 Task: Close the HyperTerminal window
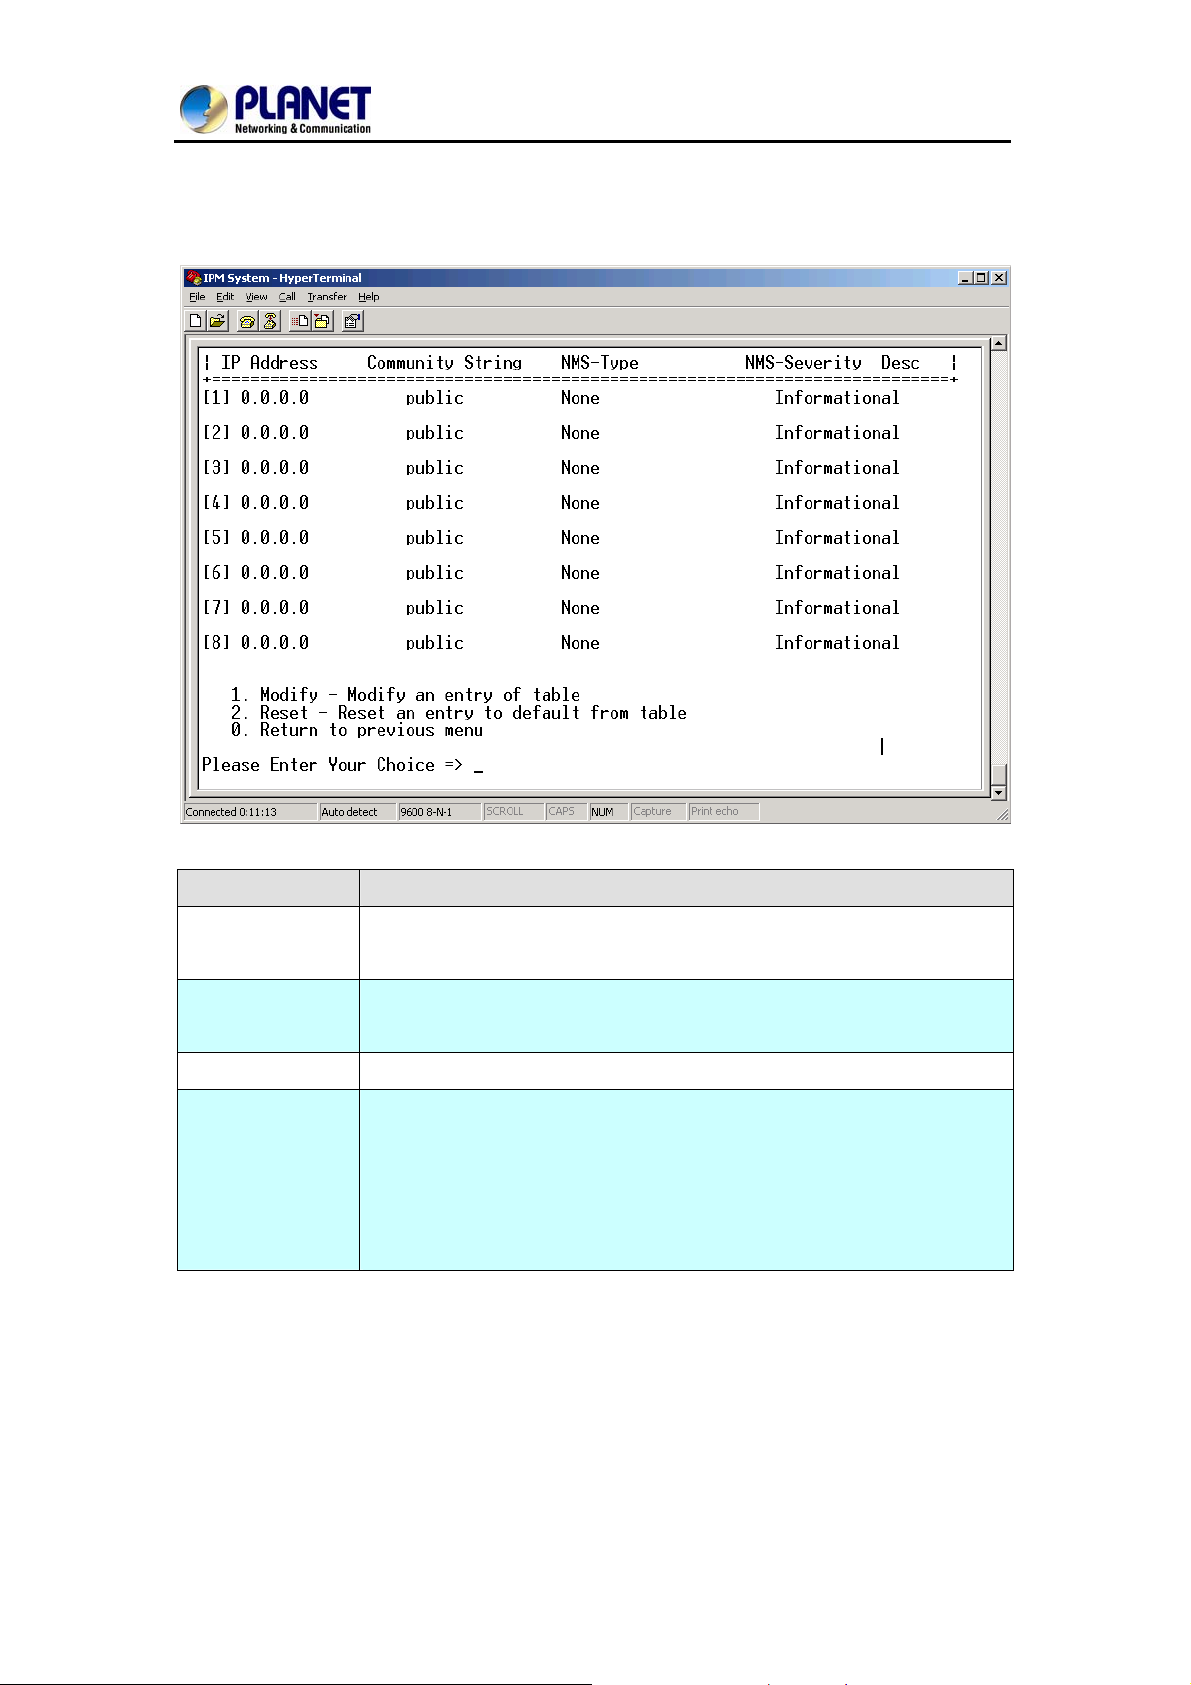pos(999,278)
